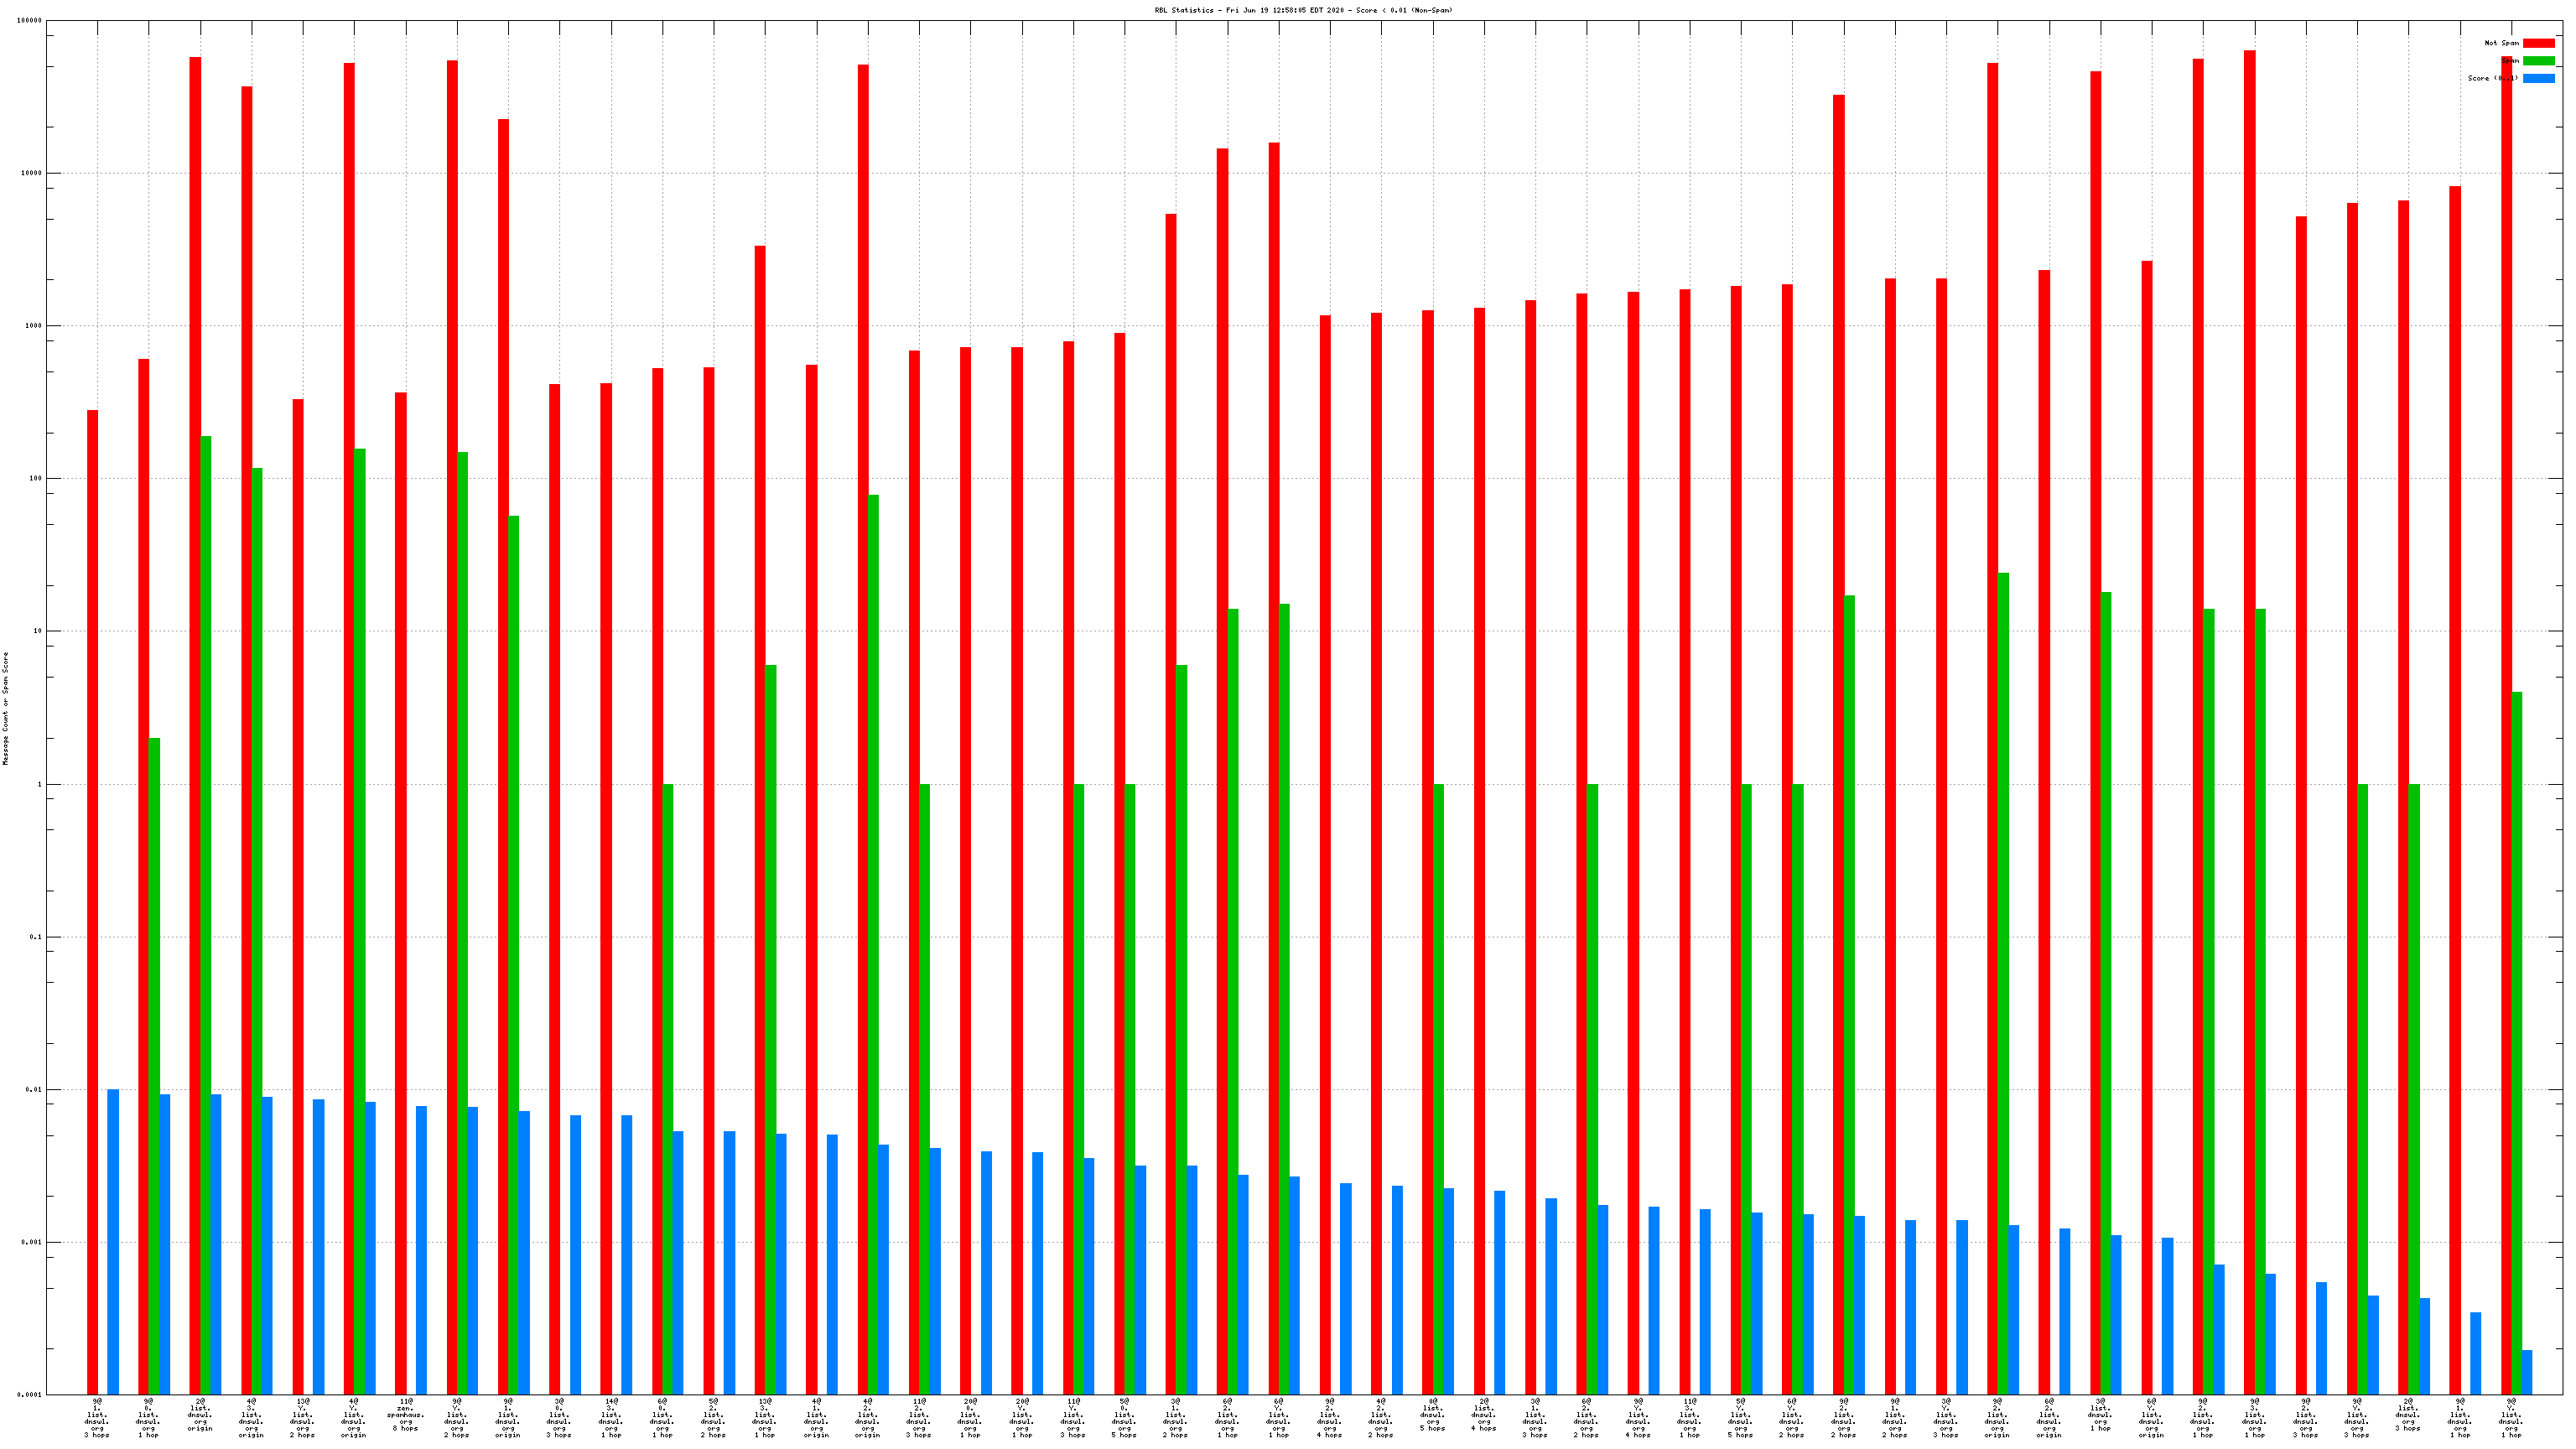This screenshot has width=2576, height=1449.
Task: Click the red bar above zen.spamhaus.org label
Action: click(400, 890)
